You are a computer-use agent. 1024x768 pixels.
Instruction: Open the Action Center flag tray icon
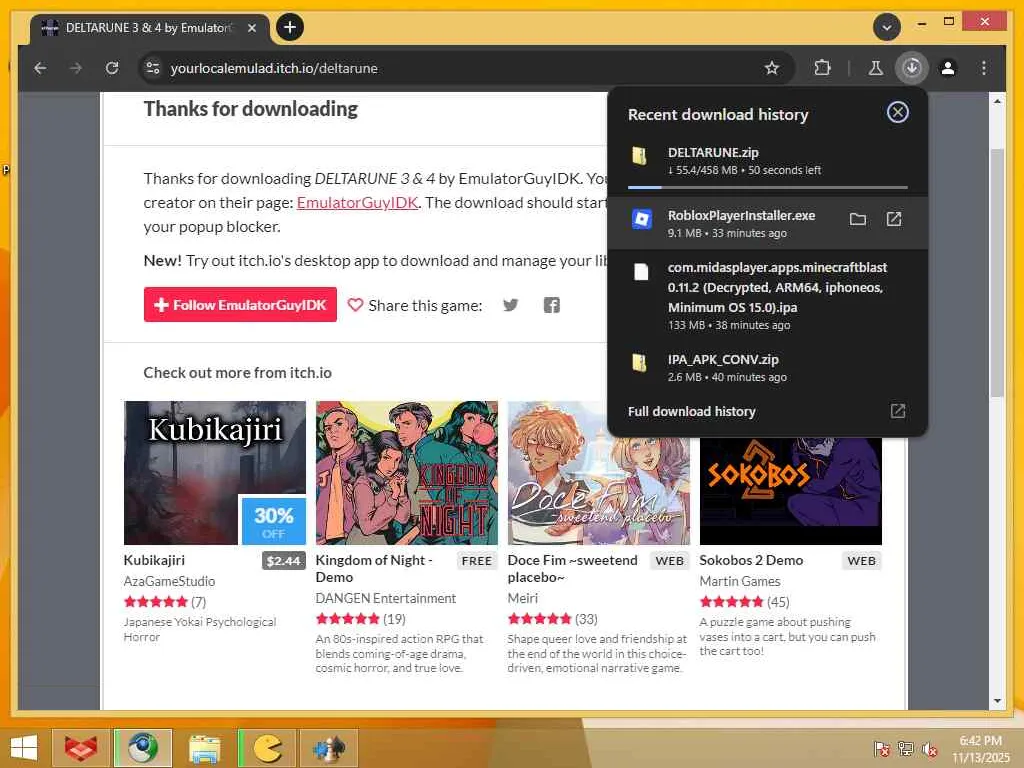(x=881, y=749)
